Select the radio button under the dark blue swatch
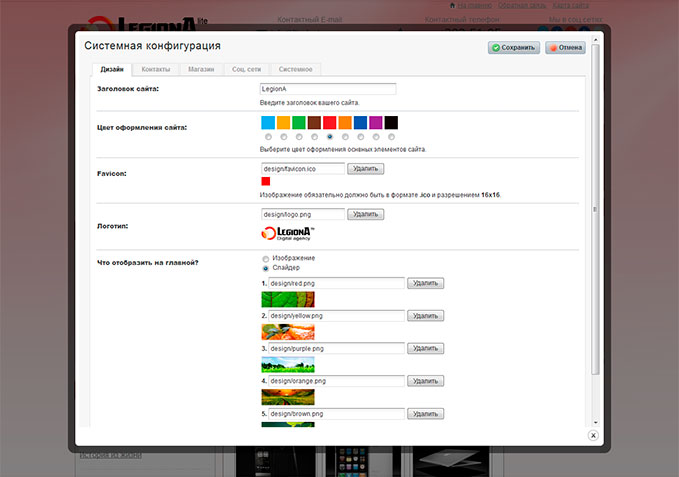Screen dimensions: 679x477 pyautogui.click(x=361, y=137)
